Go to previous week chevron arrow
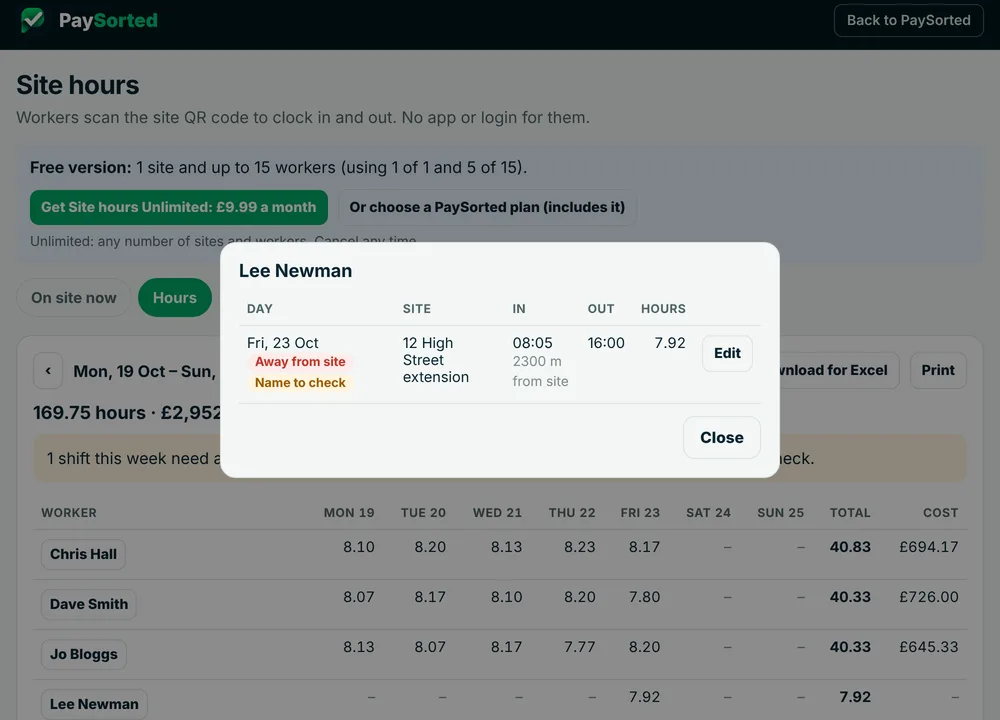Viewport: 1000px width, 720px height. [x=48, y=371]
